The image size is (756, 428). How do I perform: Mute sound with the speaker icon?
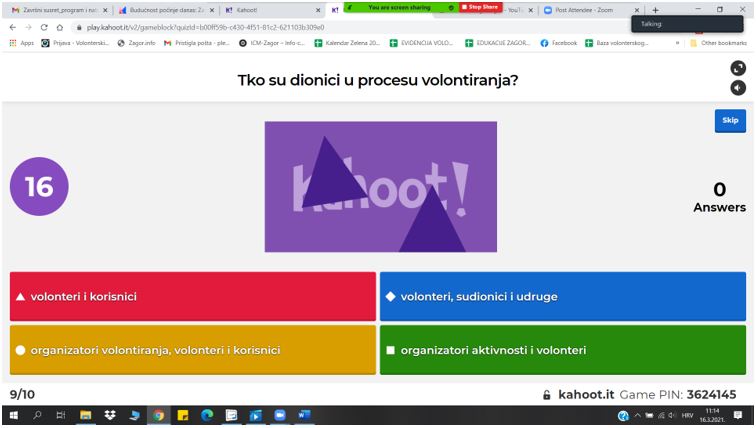(x=738, y=88)
